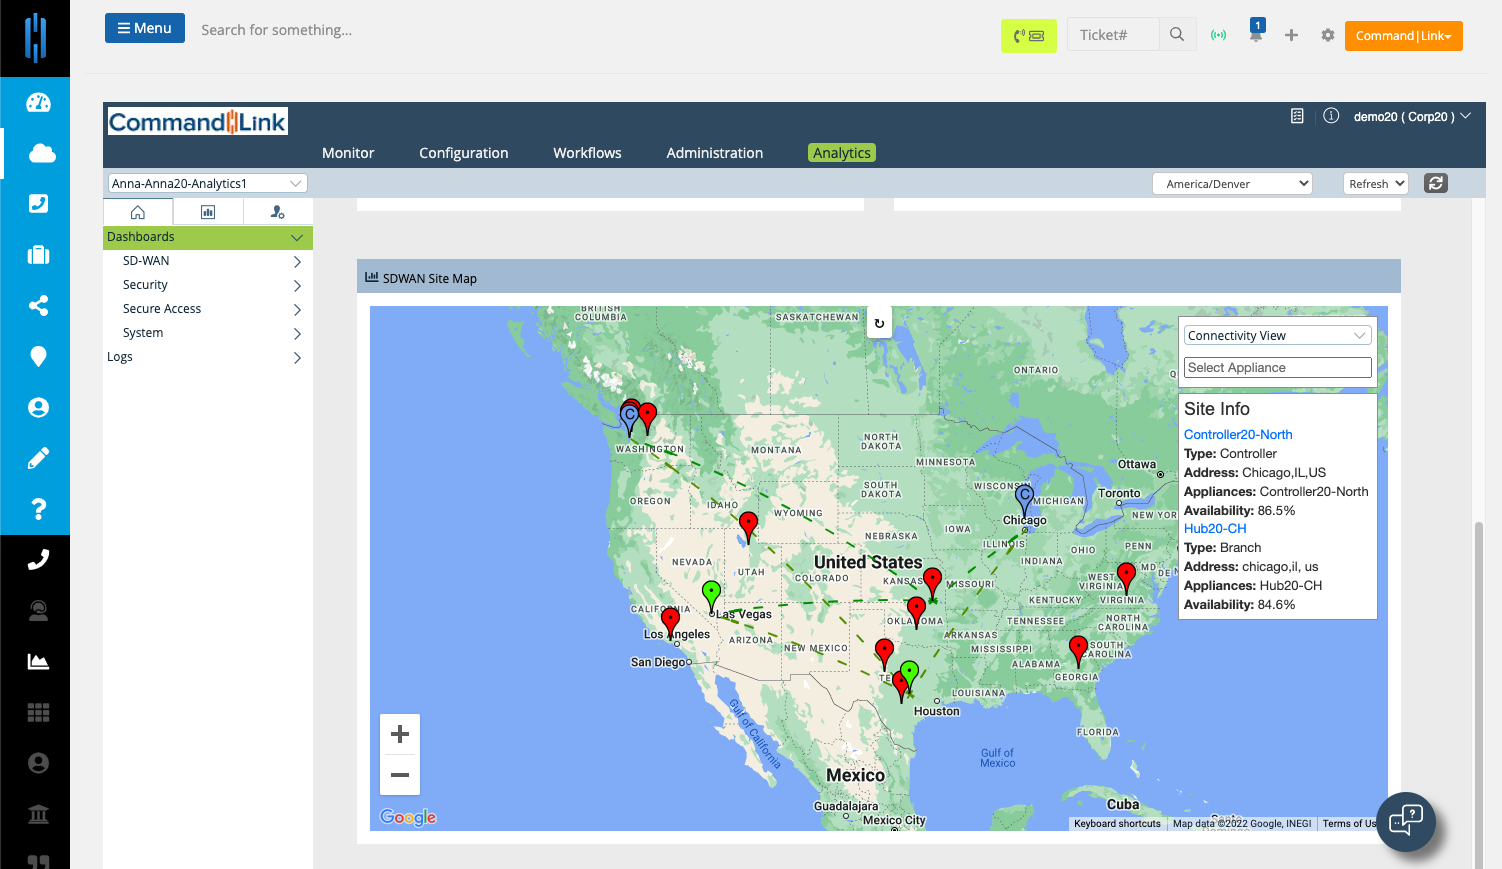Click the dashboard gauge sidebar icon
The width and height of the screenshot is (1502, 869).
pyautogui.click(x=39, y=102)
